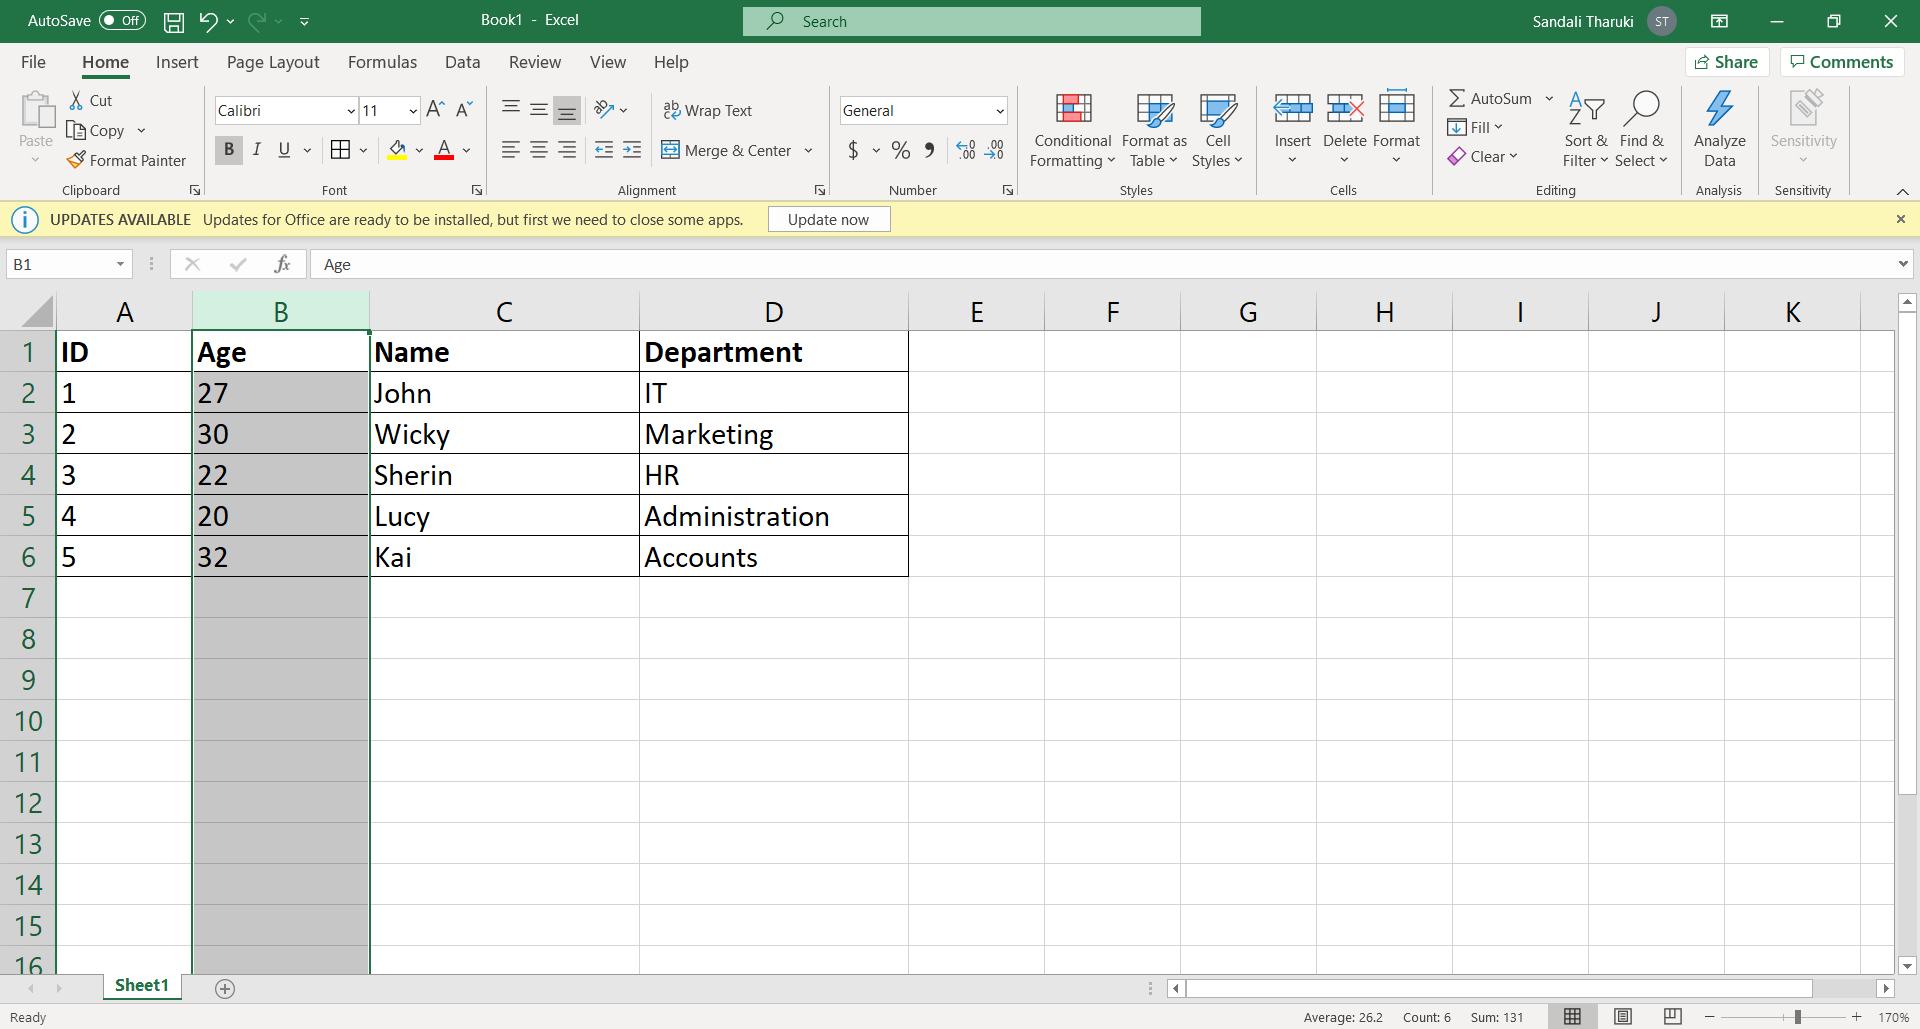1920x1029 pixels.
Task: Toggle center alignment
Action: click(539, 150)
